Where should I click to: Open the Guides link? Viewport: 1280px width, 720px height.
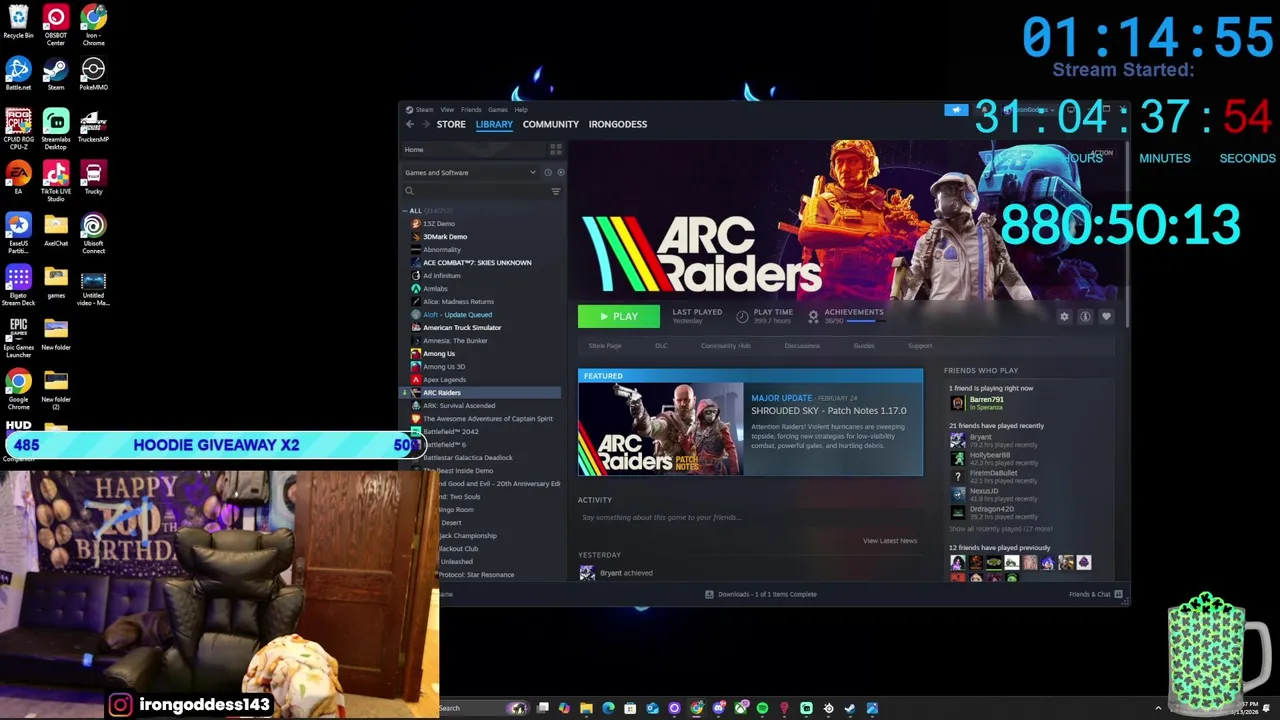(x=864, y=346)
